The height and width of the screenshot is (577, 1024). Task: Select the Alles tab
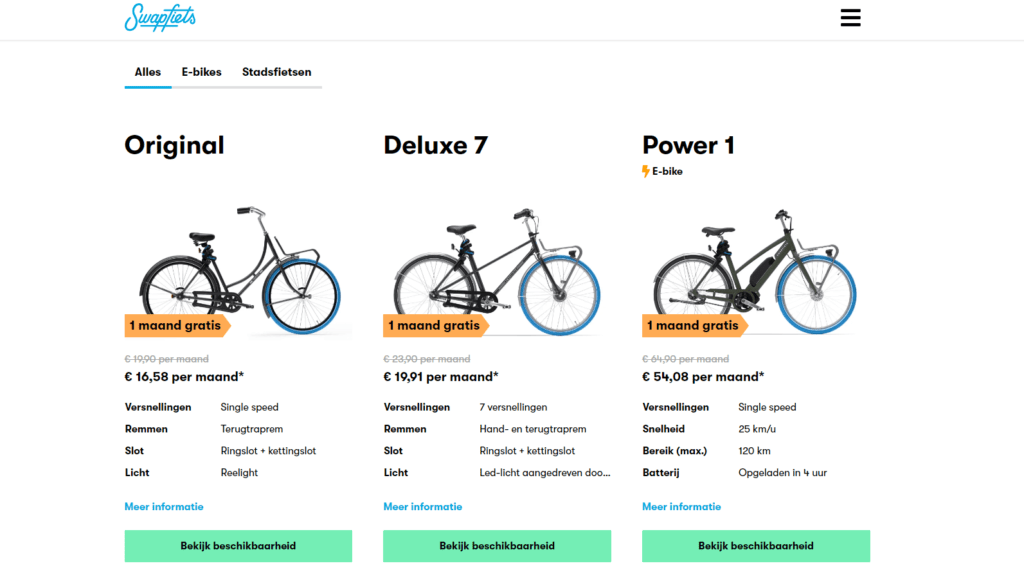(148, 72)
